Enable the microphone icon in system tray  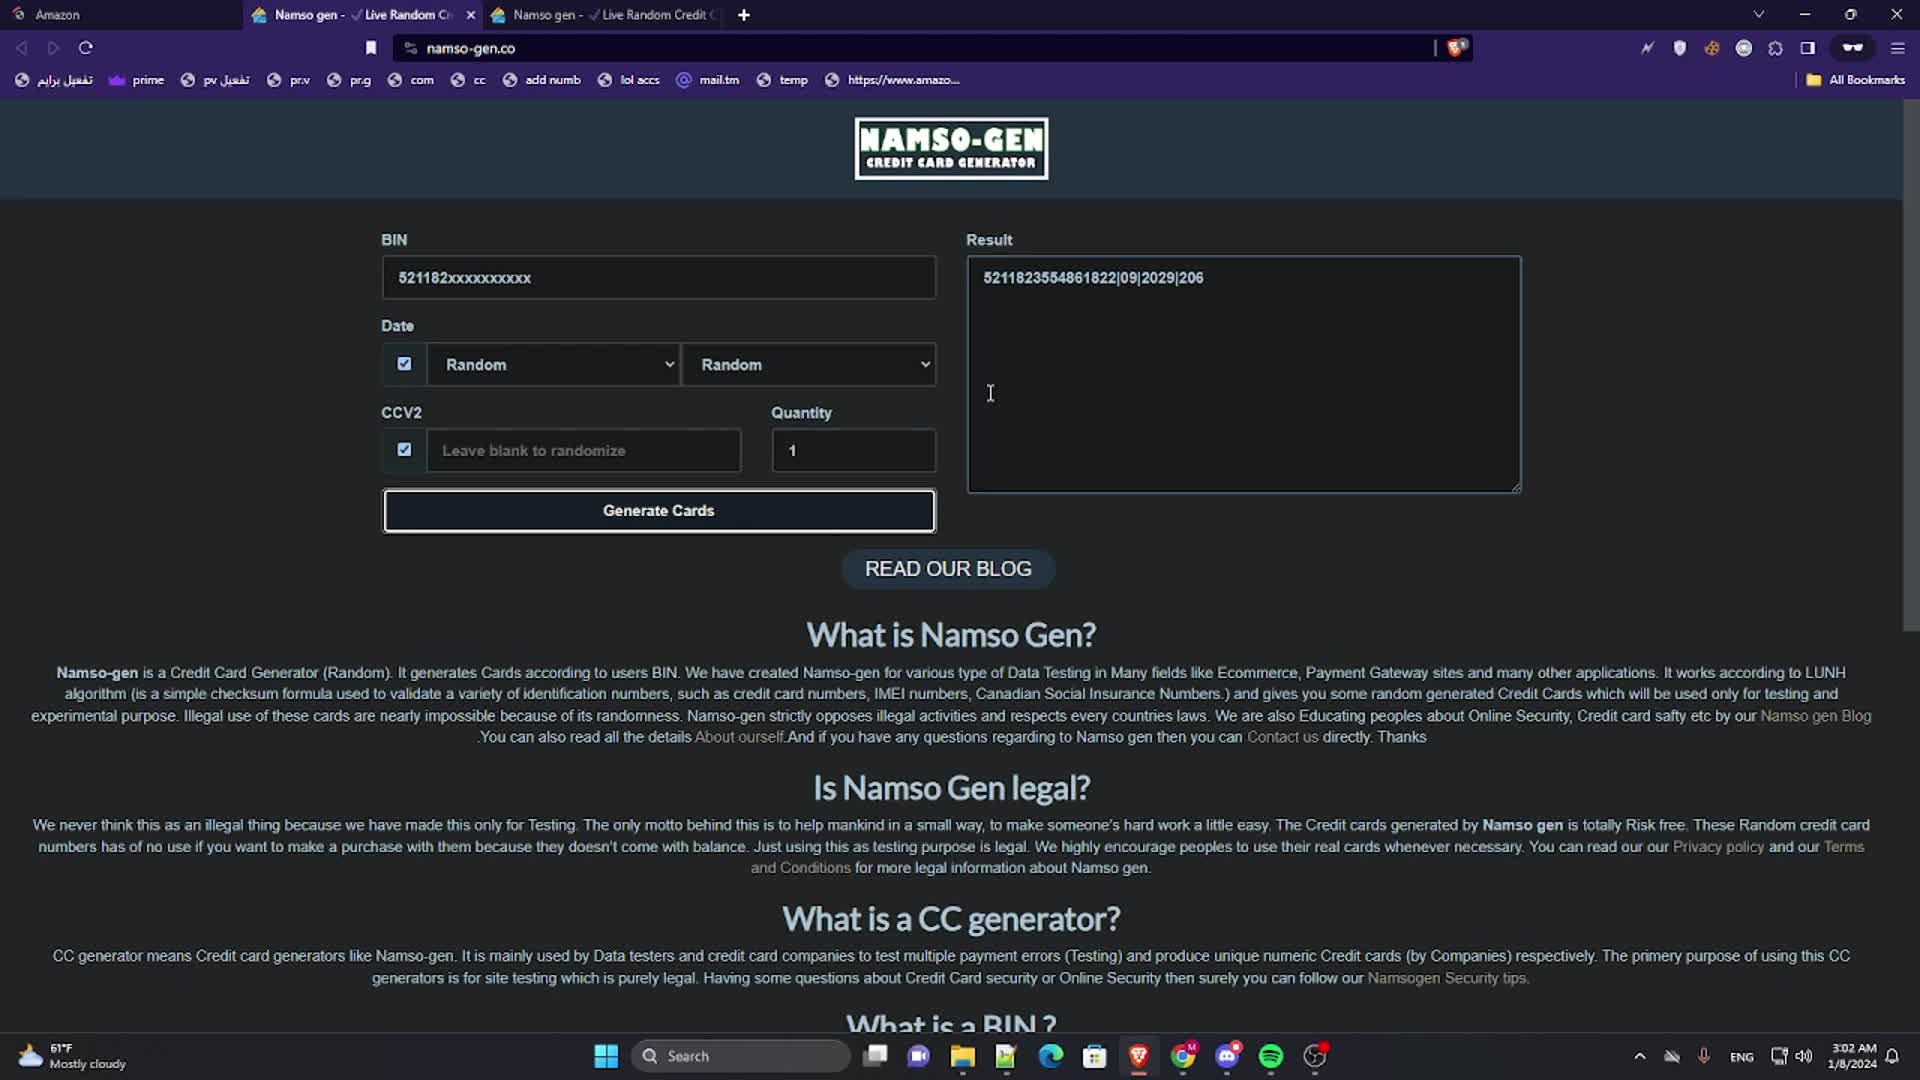[x=1705, y=1056]
